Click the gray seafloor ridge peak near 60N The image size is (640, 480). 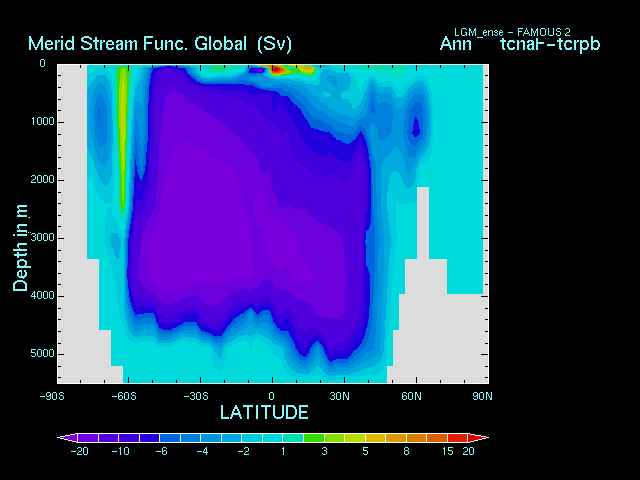(x=423, y=222)
